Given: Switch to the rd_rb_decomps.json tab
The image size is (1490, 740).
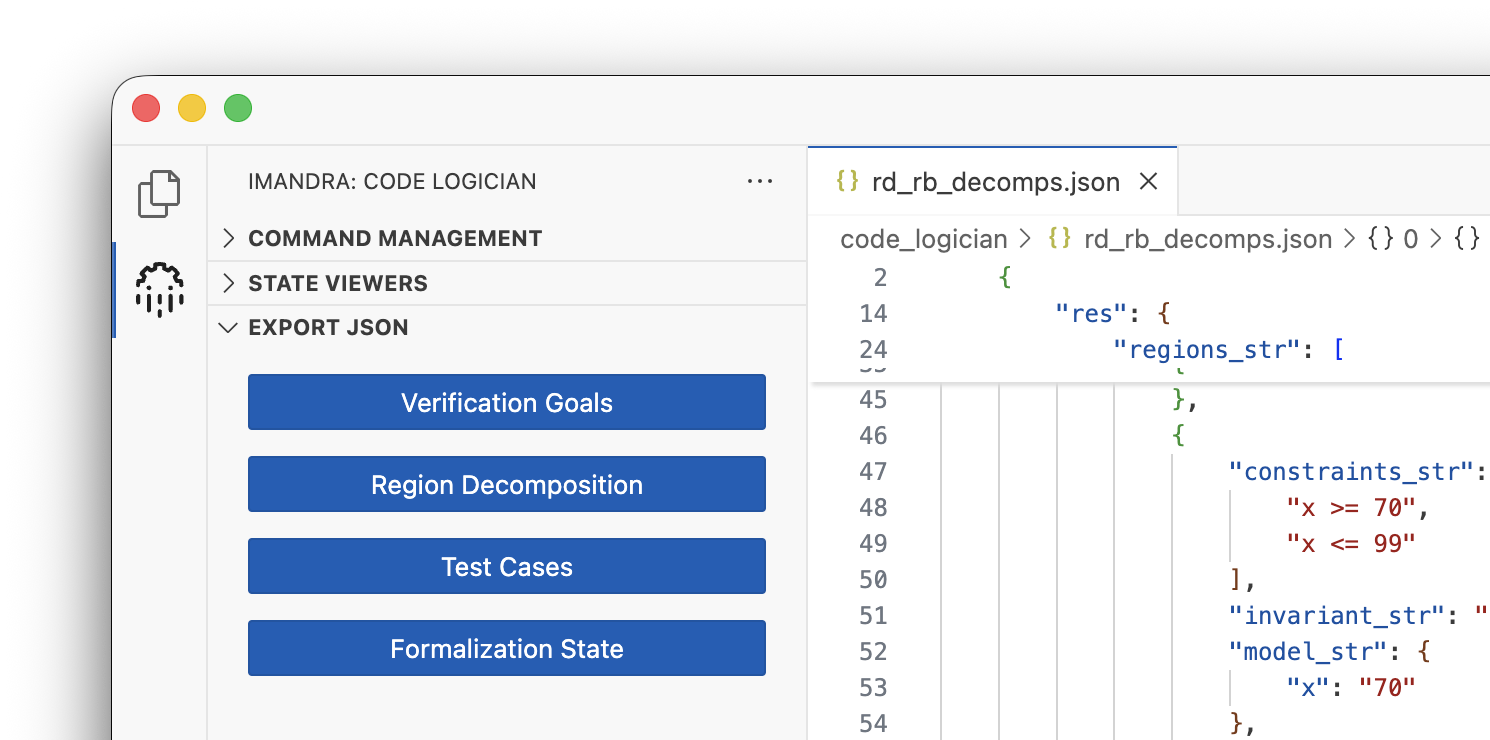Looking at the screenshot, I should (x=990, y=181).
